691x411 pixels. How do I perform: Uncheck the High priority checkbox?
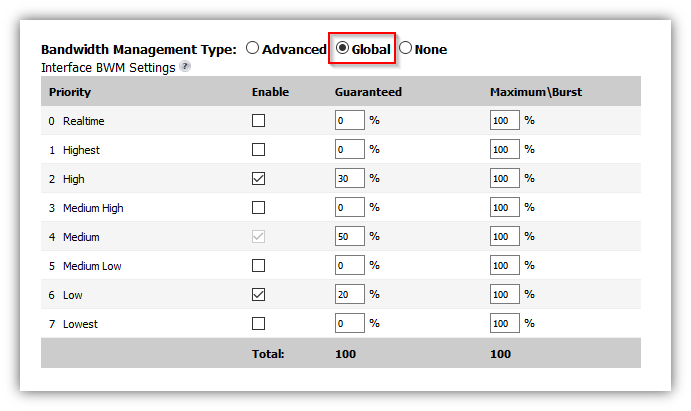coord(258,178)
